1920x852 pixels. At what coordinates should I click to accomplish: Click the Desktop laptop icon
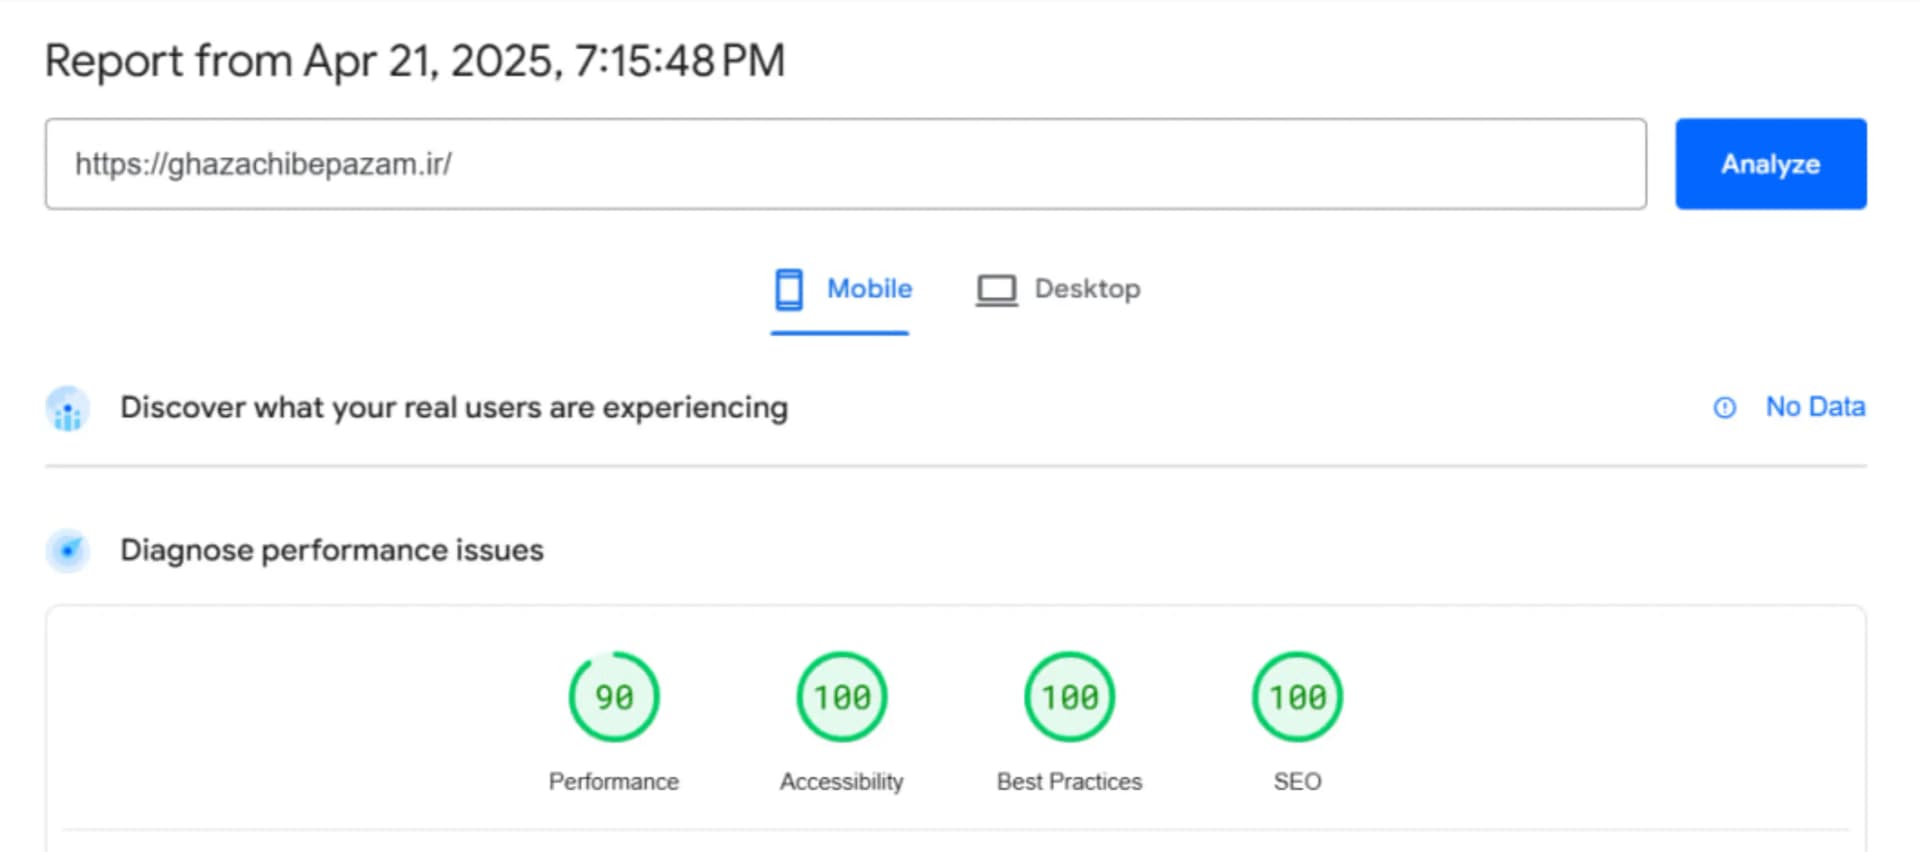tap(996, 290)
